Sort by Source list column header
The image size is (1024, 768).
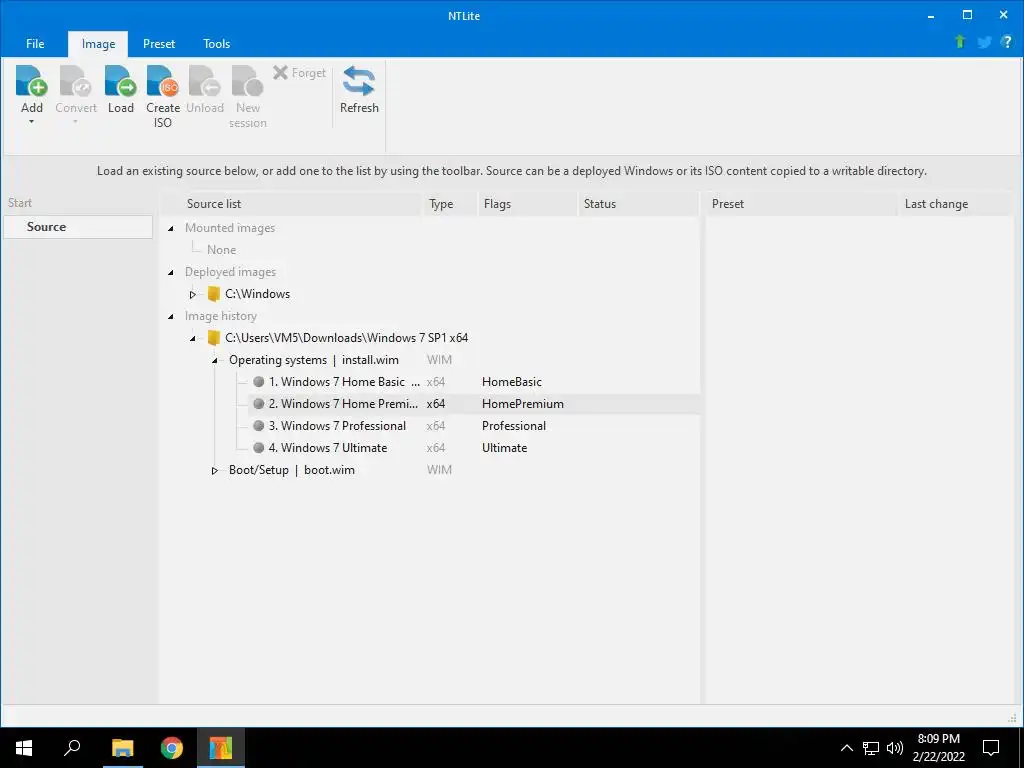click(291, 204)
